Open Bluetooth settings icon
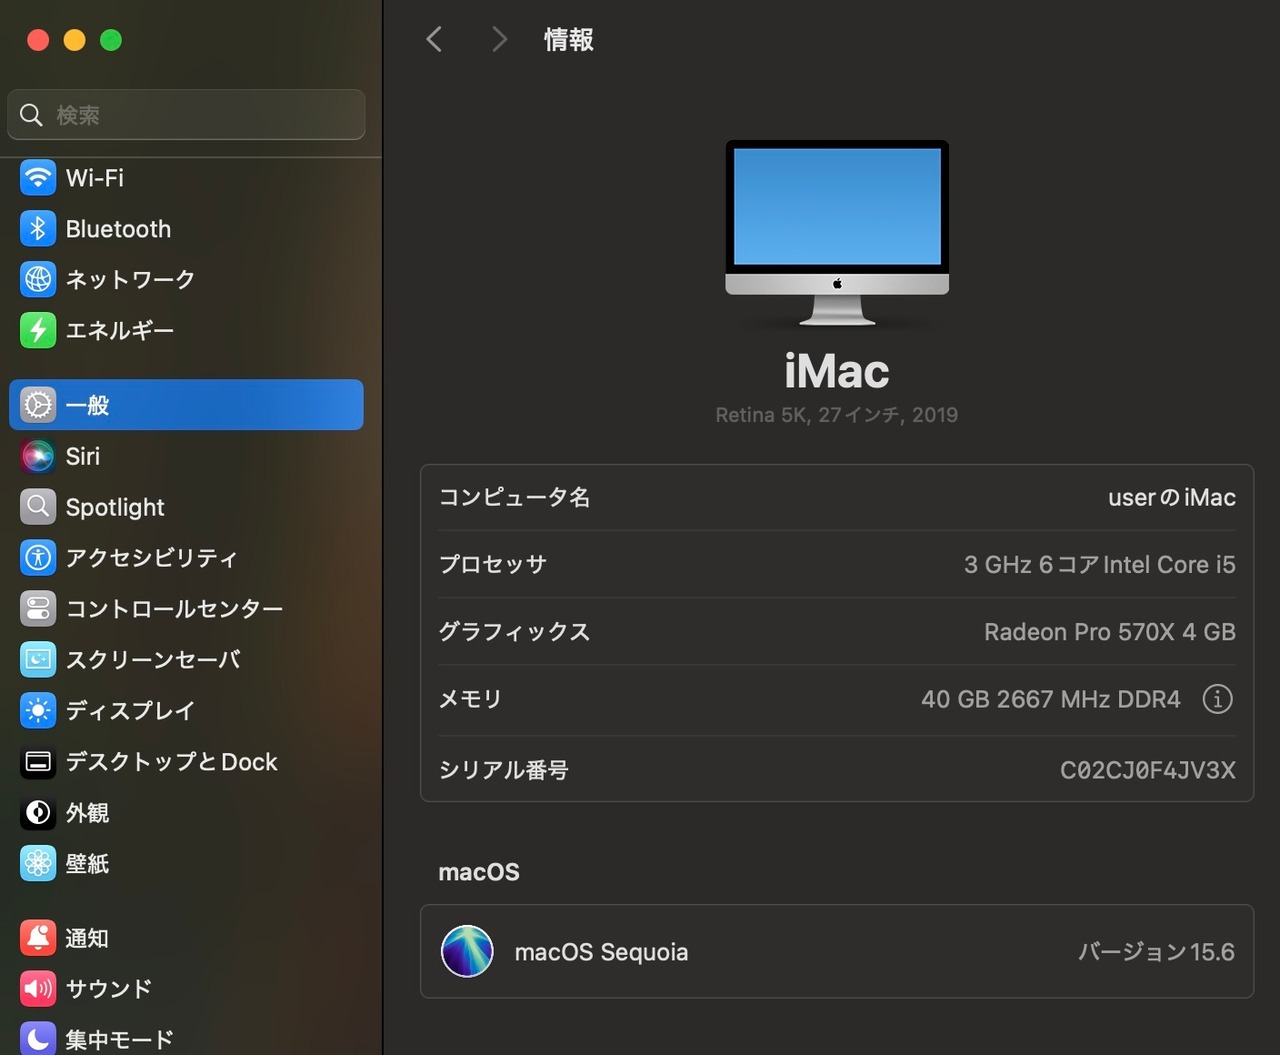This screenshot has height=1055, width=1280. click(38, 229)
